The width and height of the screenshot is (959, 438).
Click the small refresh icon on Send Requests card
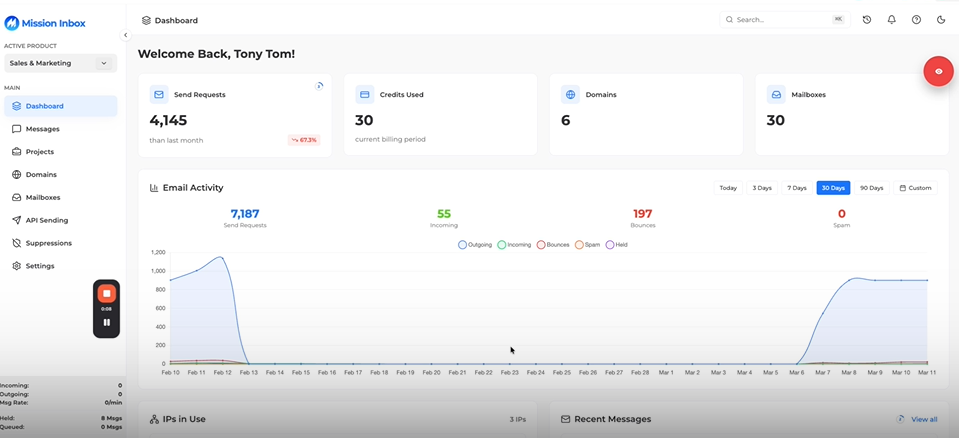tap(319, 86)
